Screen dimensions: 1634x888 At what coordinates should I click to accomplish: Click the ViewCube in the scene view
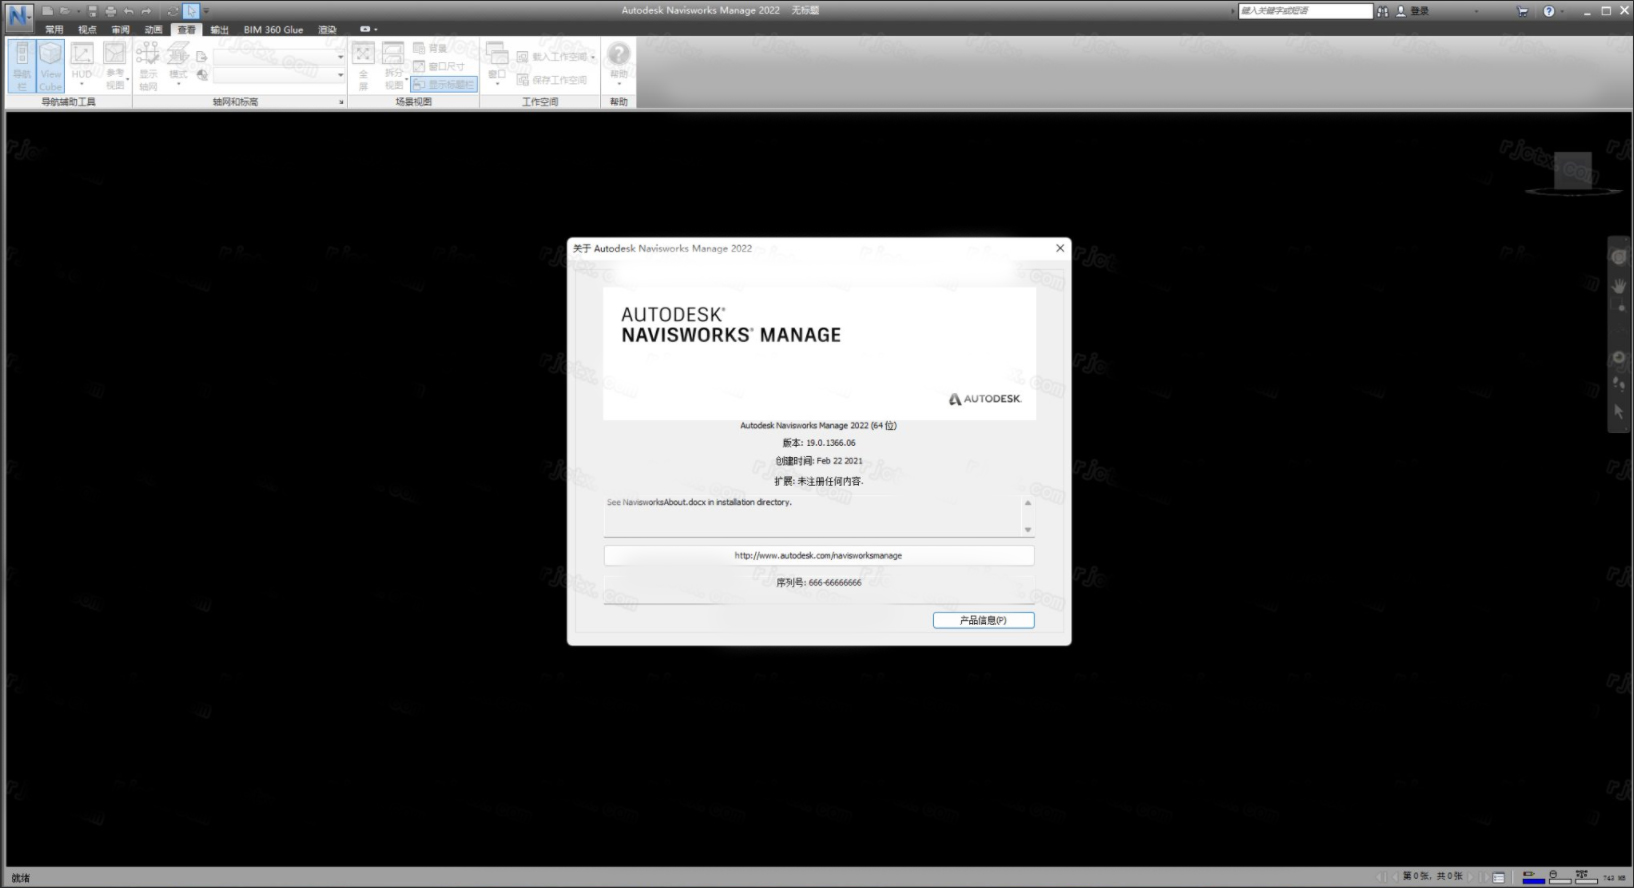[1572, 172]
